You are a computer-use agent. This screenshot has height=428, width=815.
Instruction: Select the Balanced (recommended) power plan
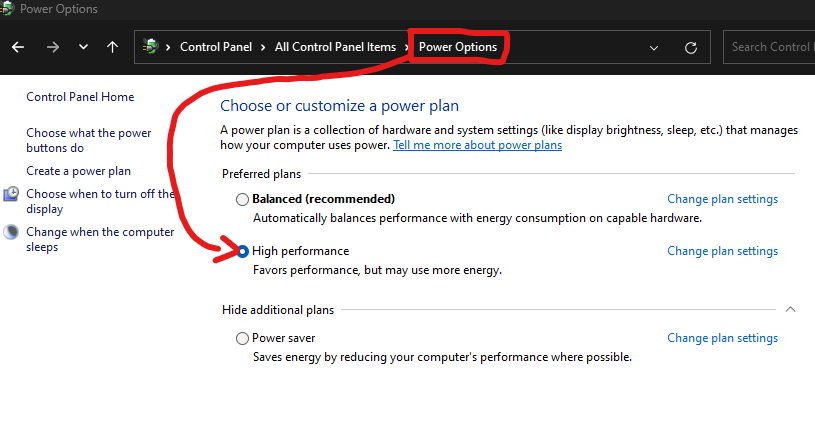coord(242,199)
